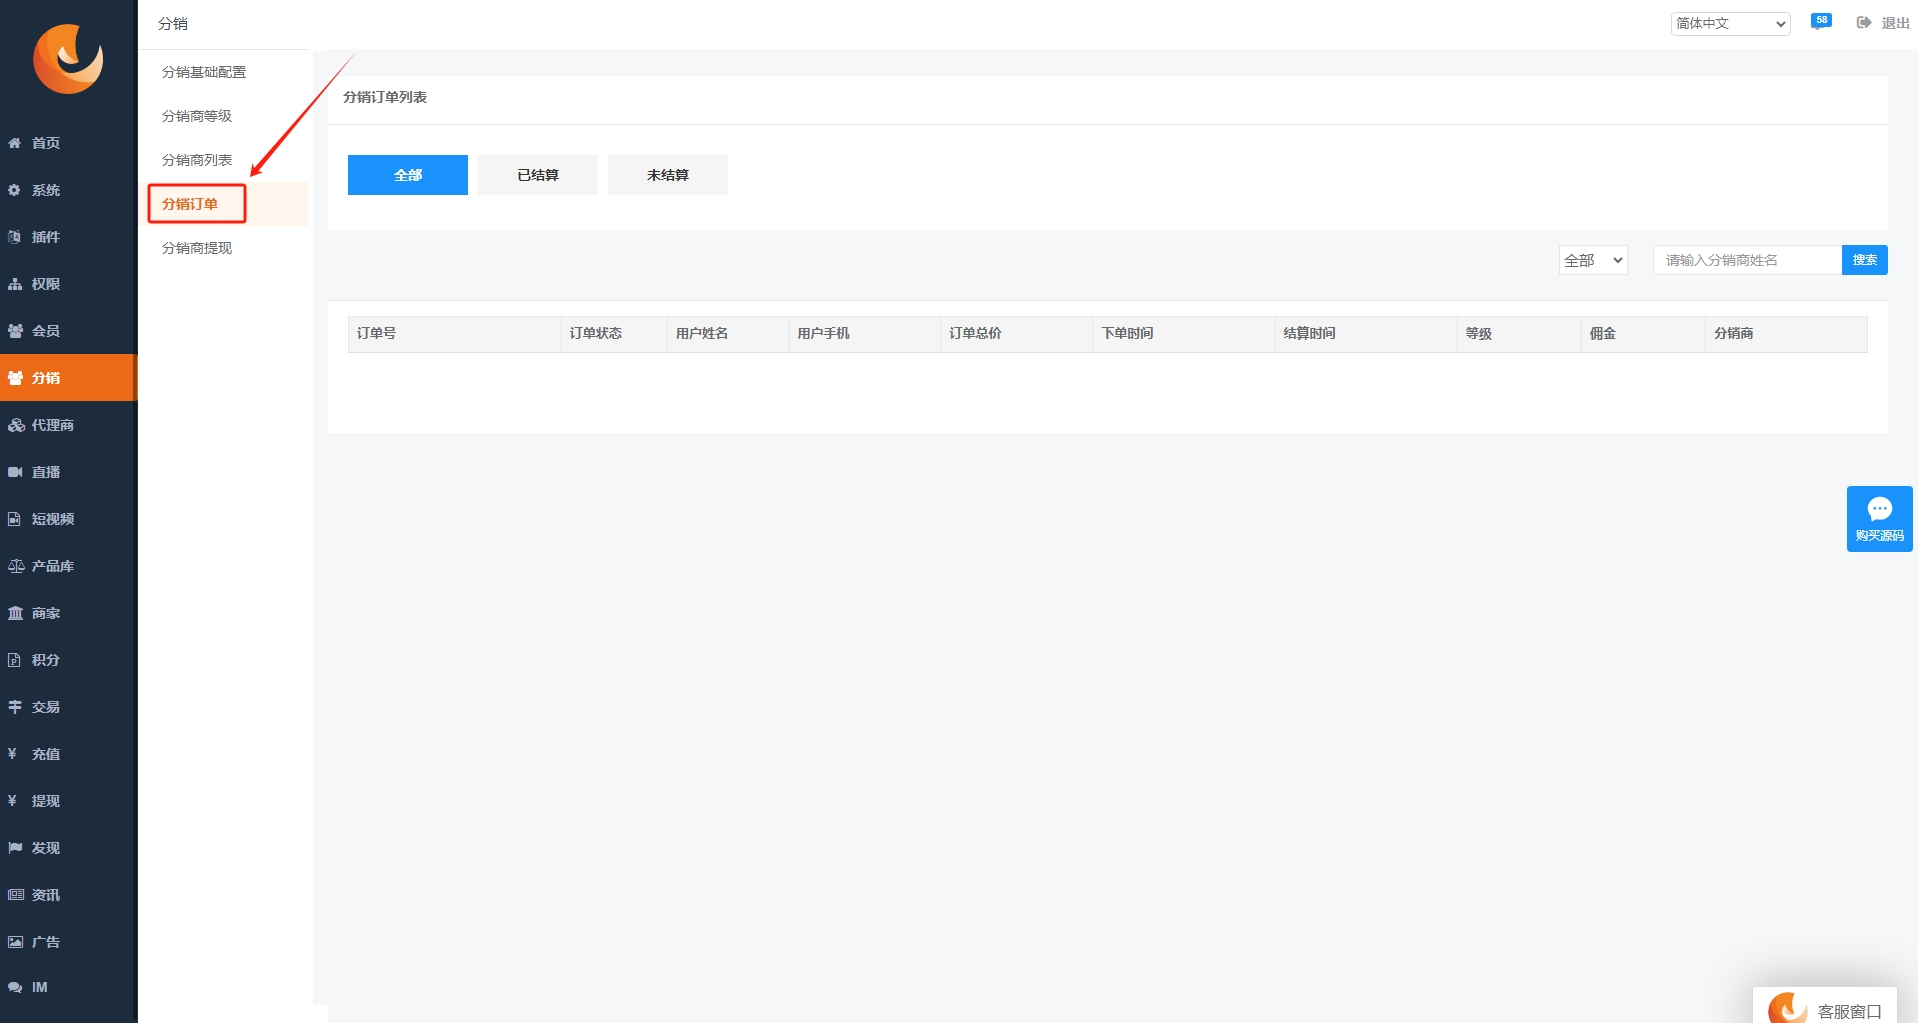
Task: Click the 积分 document icon
Action: (15, 660)
